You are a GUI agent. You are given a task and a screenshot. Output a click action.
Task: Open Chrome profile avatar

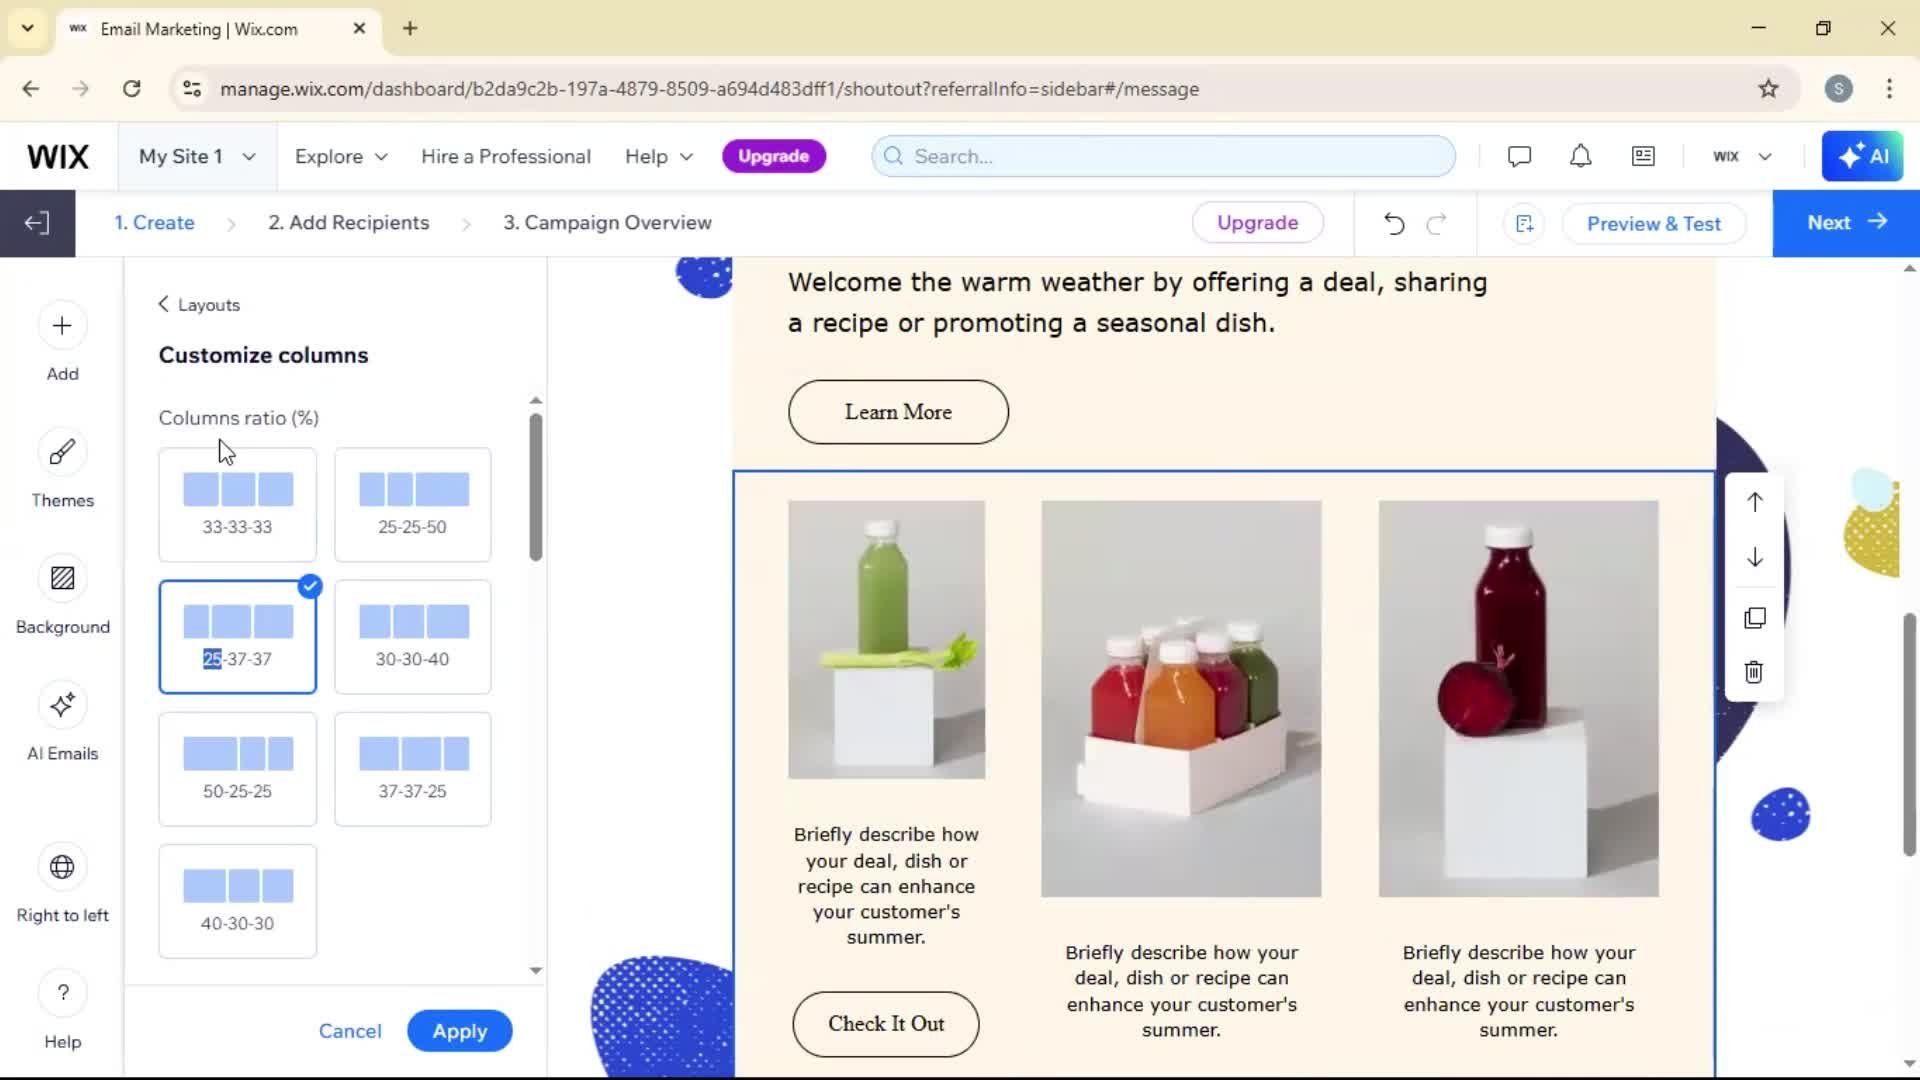tap(1838, 89)
